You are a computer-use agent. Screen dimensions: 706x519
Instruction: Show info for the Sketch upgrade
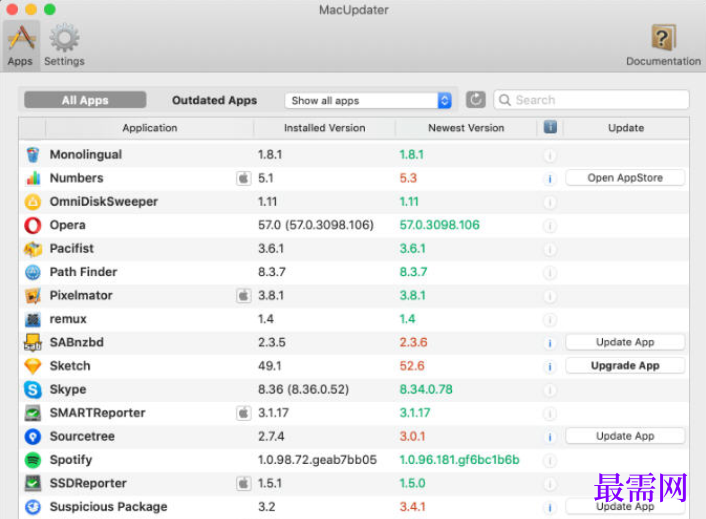pos(550,367)
